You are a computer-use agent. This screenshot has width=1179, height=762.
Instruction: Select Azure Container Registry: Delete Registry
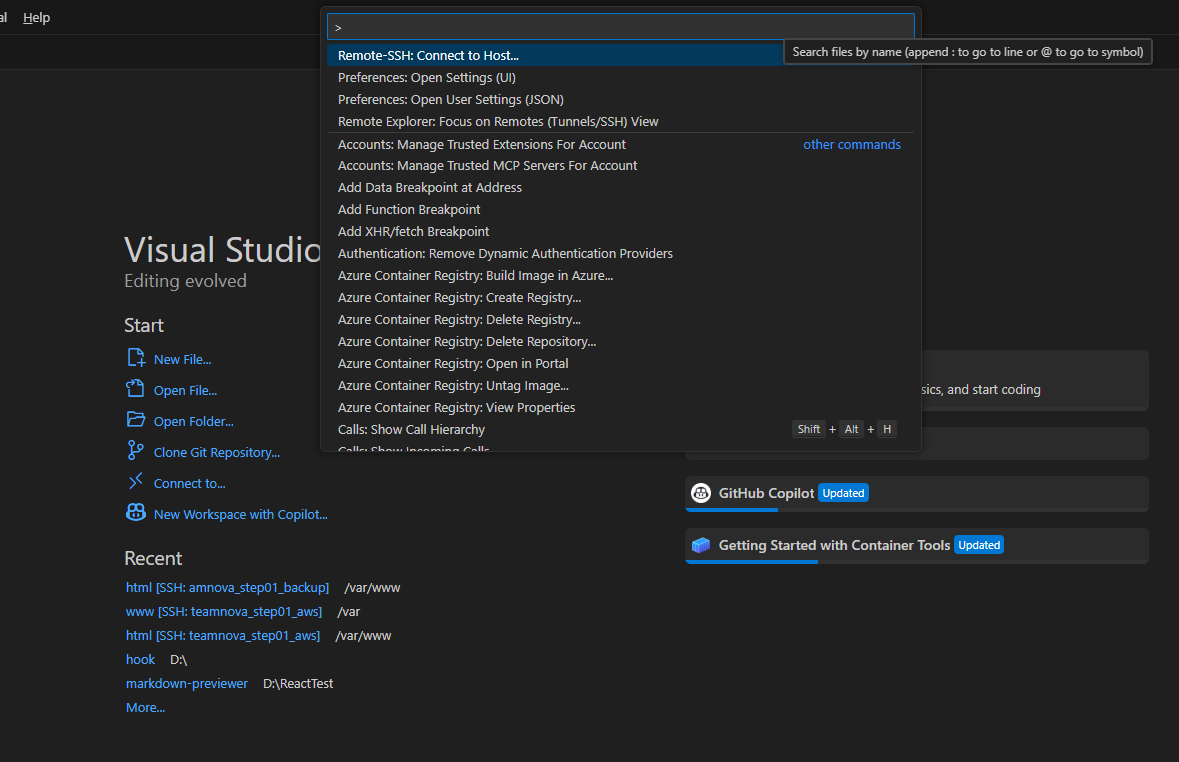[x=621, y=320]
